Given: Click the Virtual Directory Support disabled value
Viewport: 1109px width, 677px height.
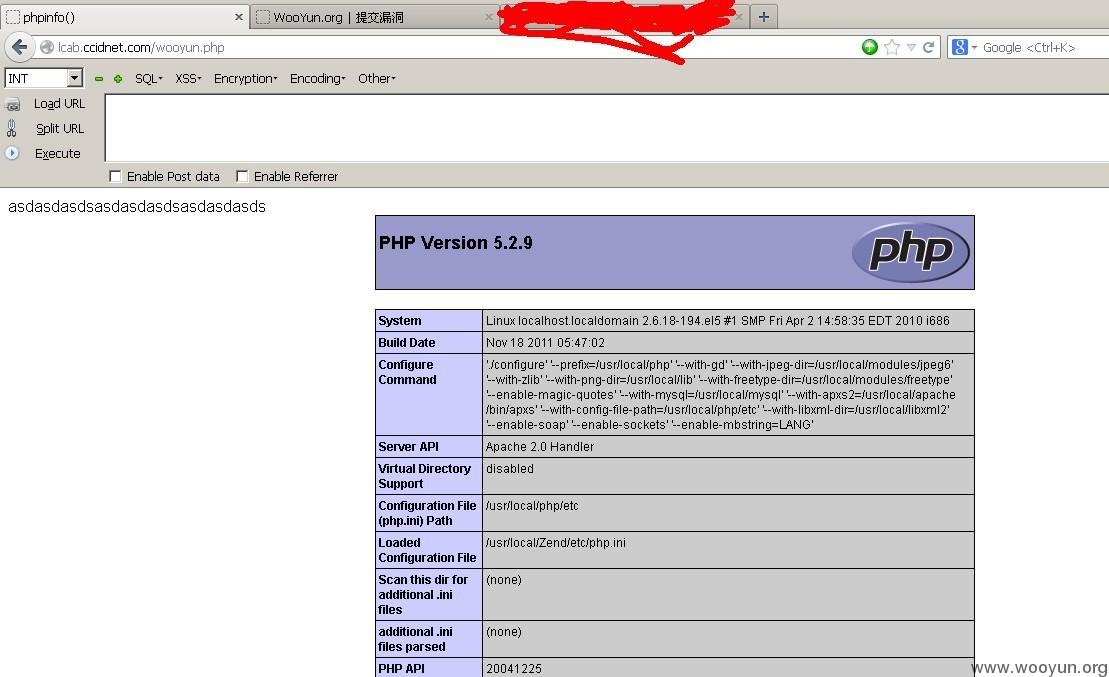Looking at the screenshot, I should (509, 468).
